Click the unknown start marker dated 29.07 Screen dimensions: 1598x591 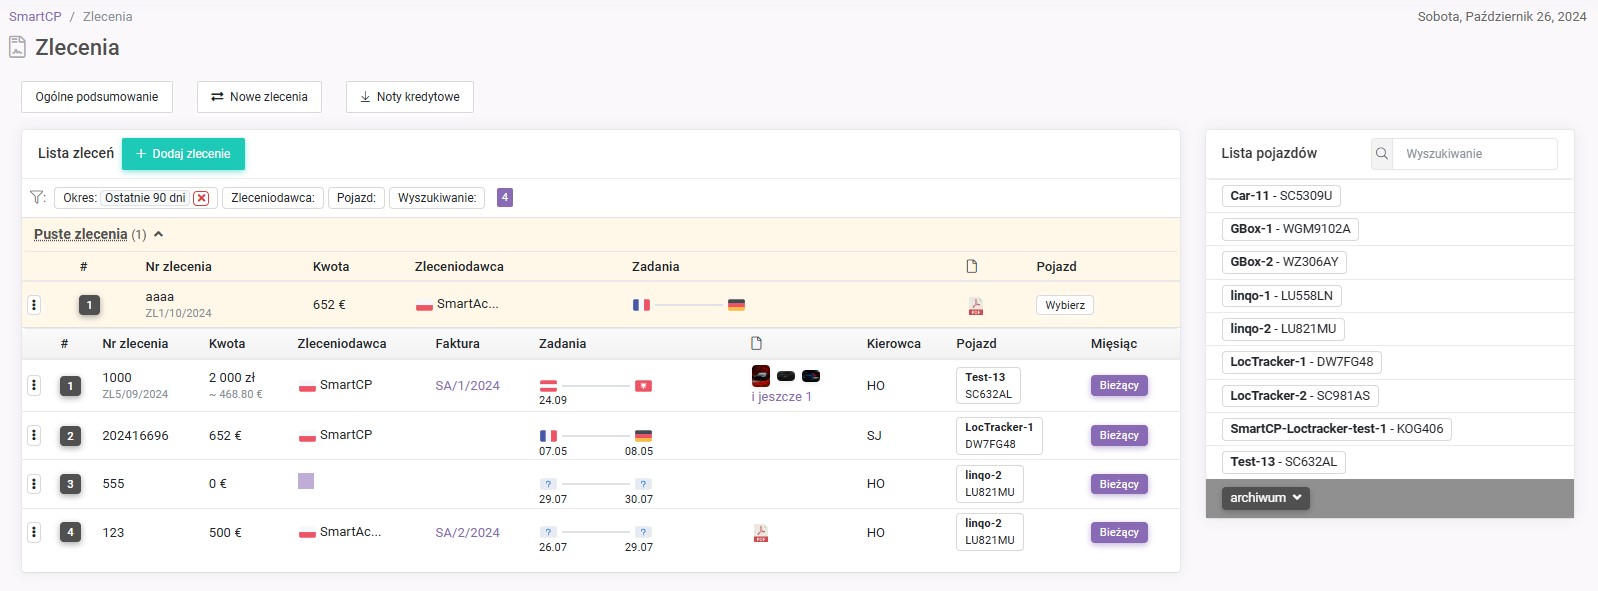pyautogui.click(x=548, y=484)
